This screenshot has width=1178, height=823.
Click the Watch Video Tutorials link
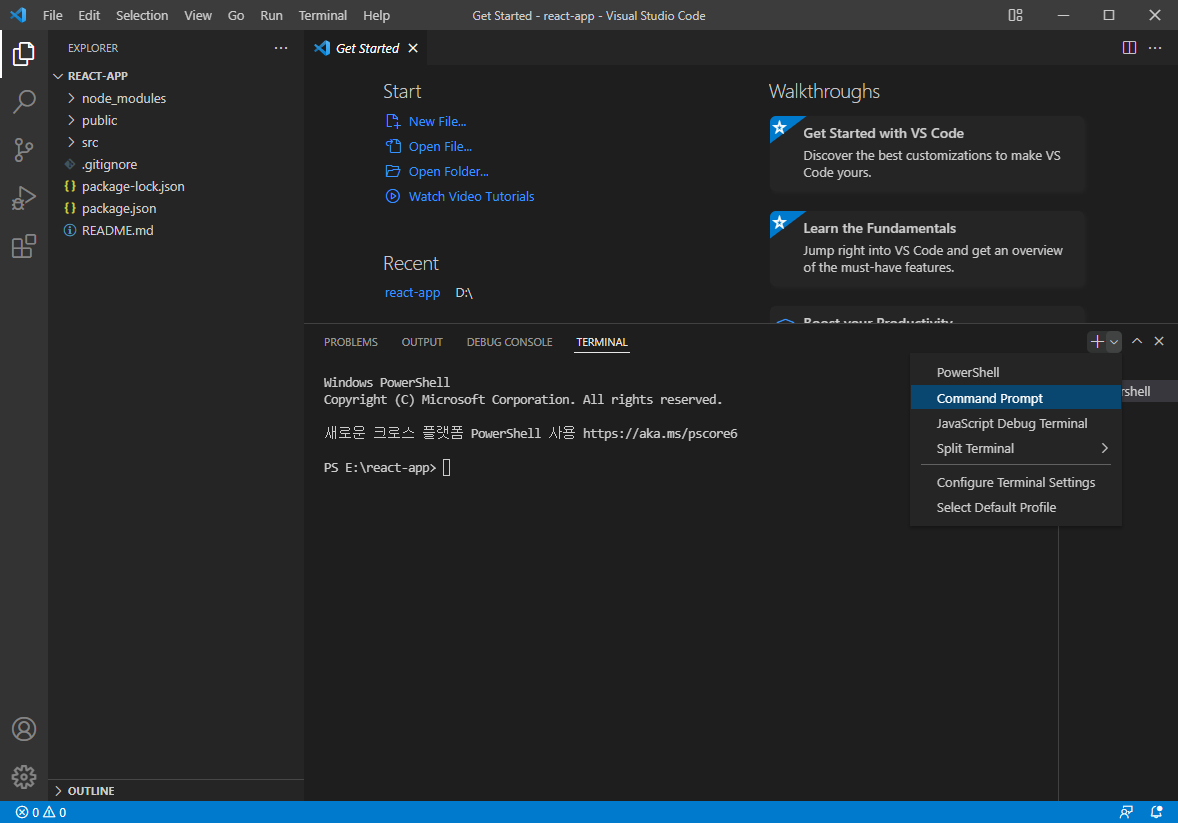(x=471, y=196)
